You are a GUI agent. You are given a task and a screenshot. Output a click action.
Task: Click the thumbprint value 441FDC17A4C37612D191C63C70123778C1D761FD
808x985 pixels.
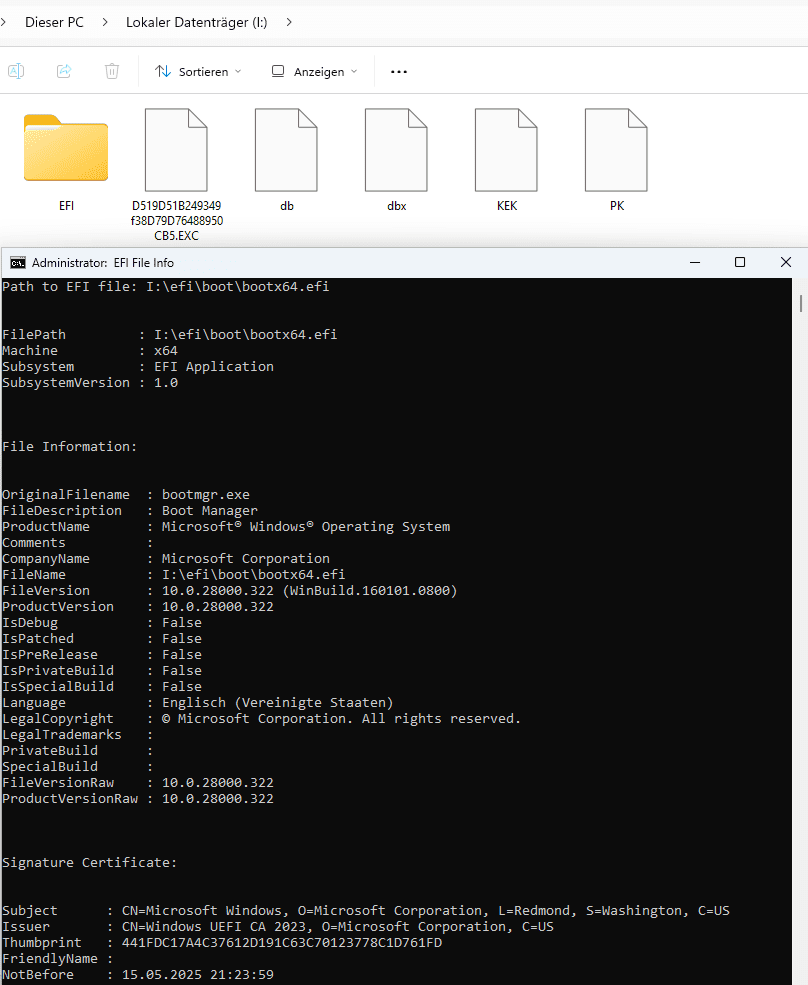click(x=281, y=942)
